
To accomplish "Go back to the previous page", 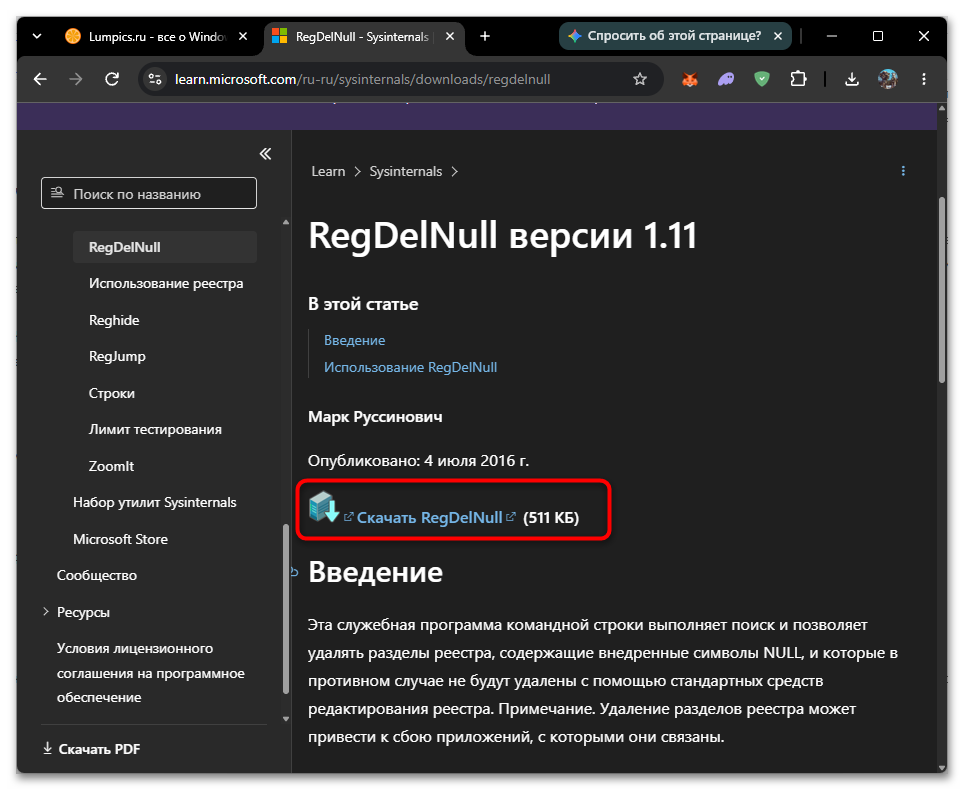I will (40, 79).
